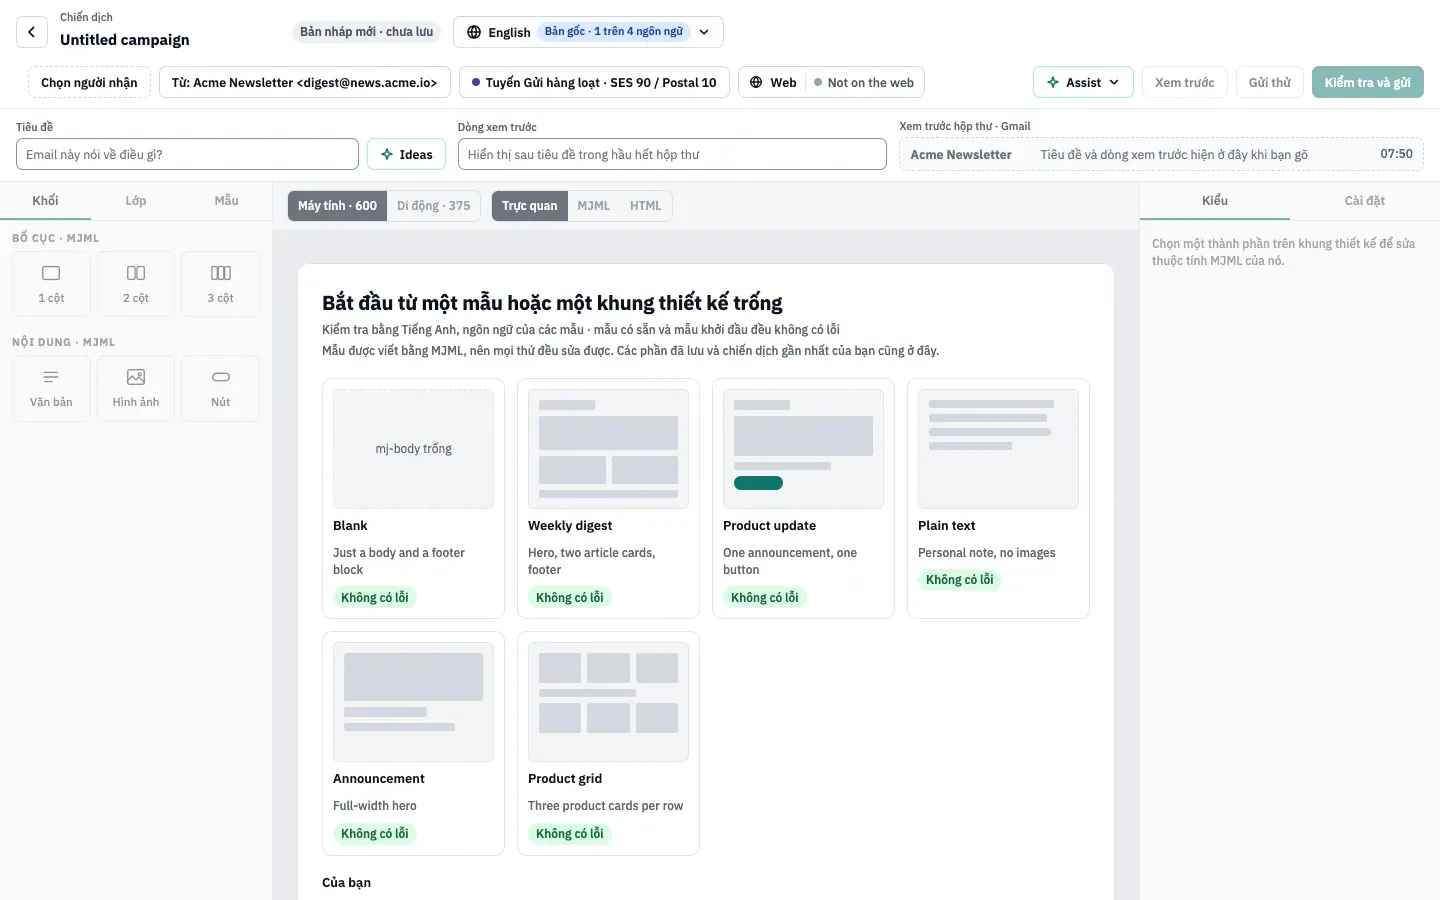
Task: Click the 'Gửi thử' test send button
Action: 1270,82
